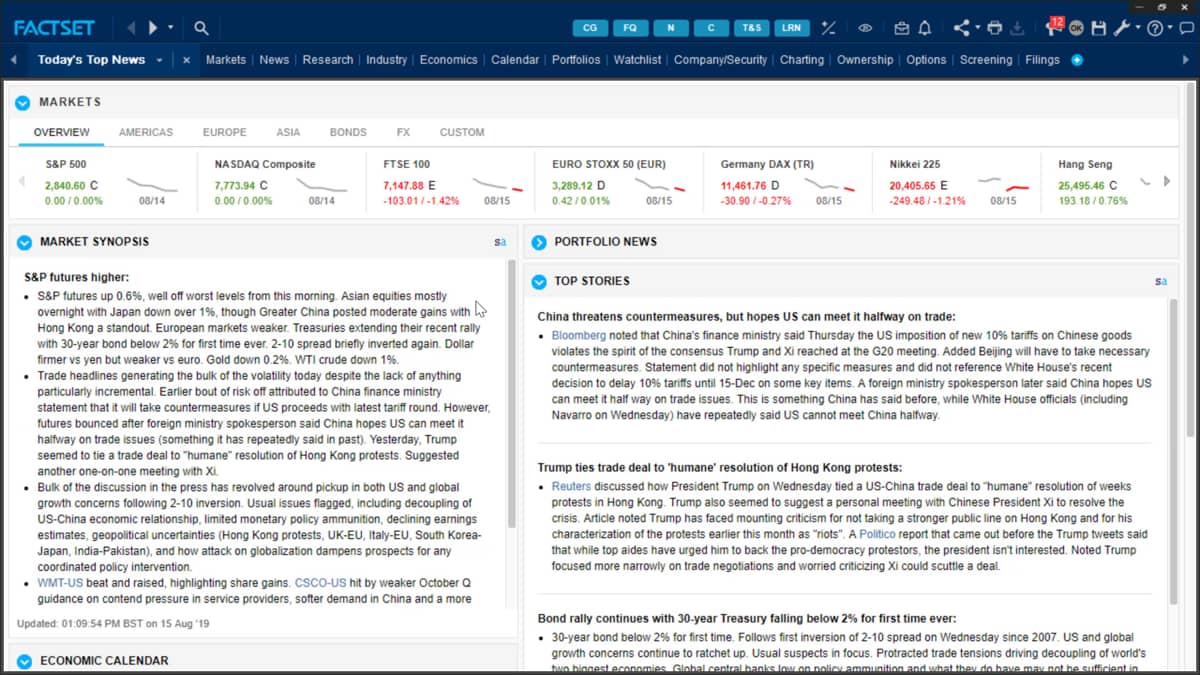
Task: Click the blue add tab plus icon
Action: [1077, 60]
